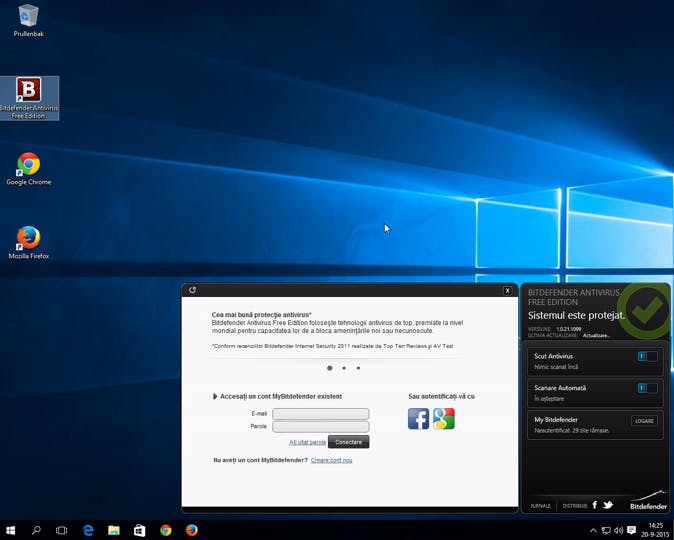Click the 'Nimic scanat încă' status text

coord(556,367)
